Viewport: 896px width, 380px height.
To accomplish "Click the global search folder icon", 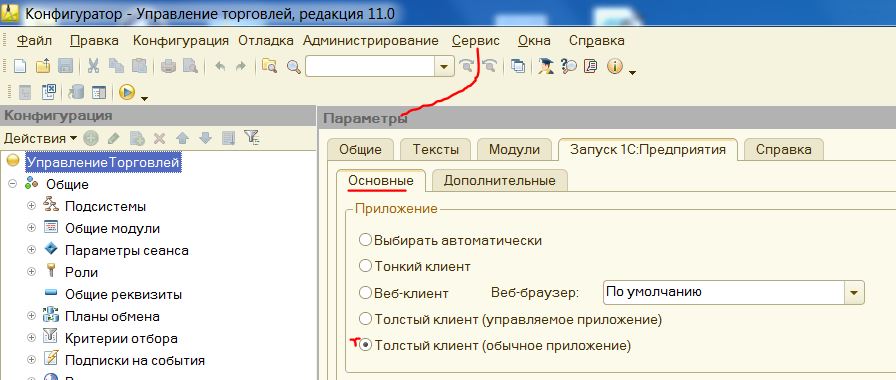I will click(269, 66).
